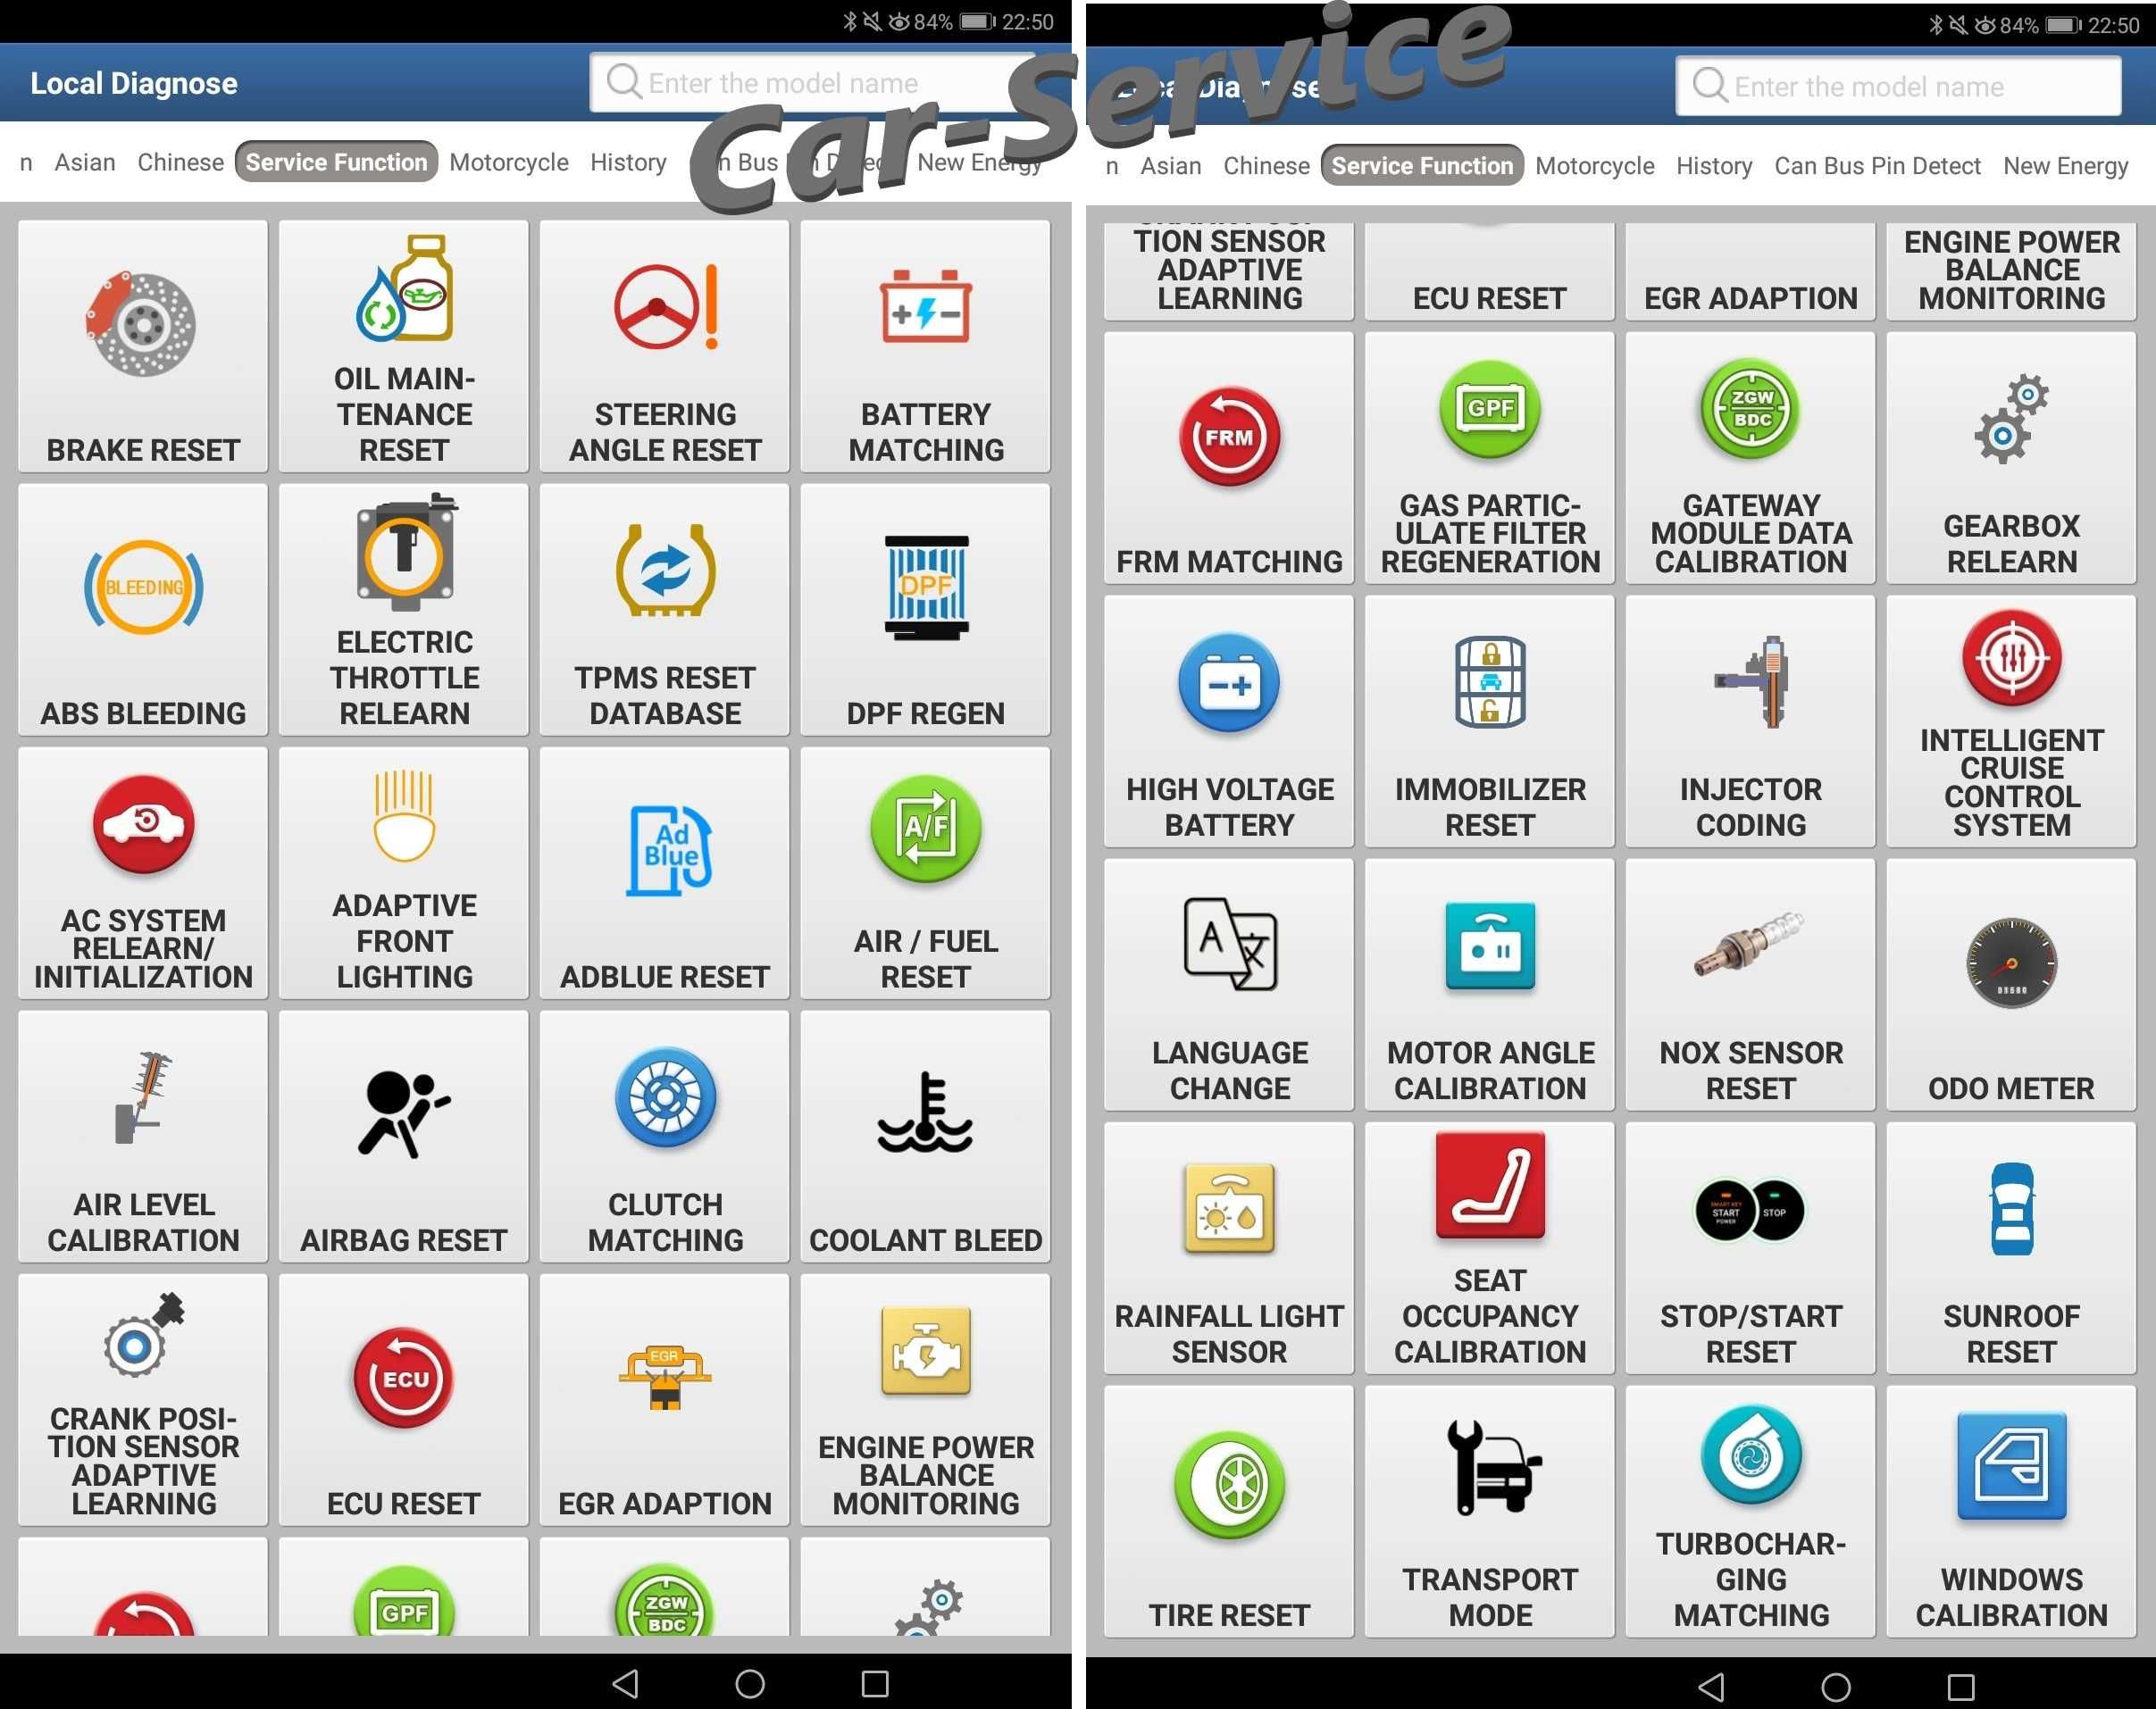
Task: Click the Chinese vehicle category
Action: (x=182, y=164)
